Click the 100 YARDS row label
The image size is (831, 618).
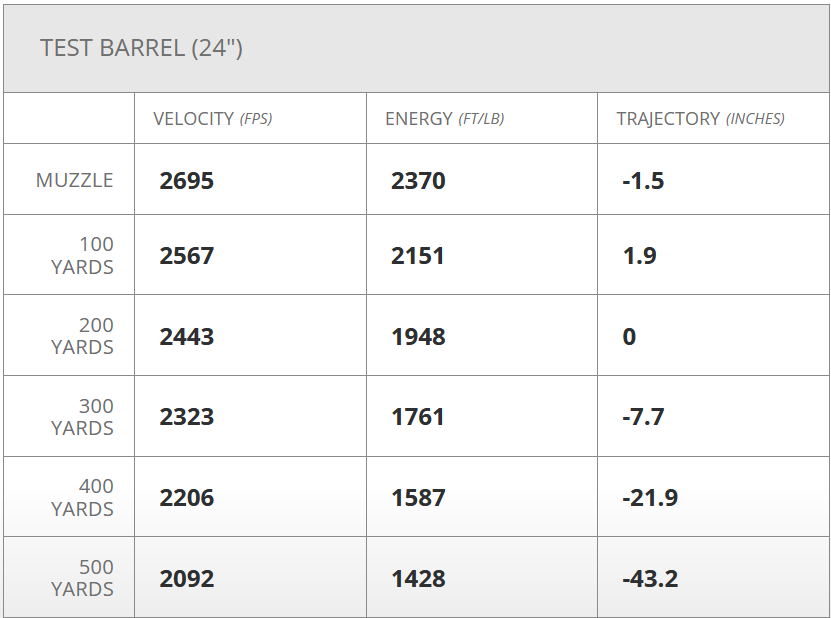[82, 255]
